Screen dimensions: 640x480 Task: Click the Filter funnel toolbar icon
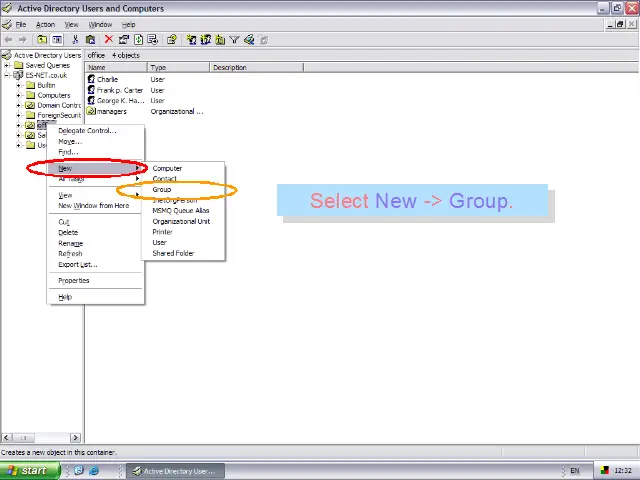234,40
